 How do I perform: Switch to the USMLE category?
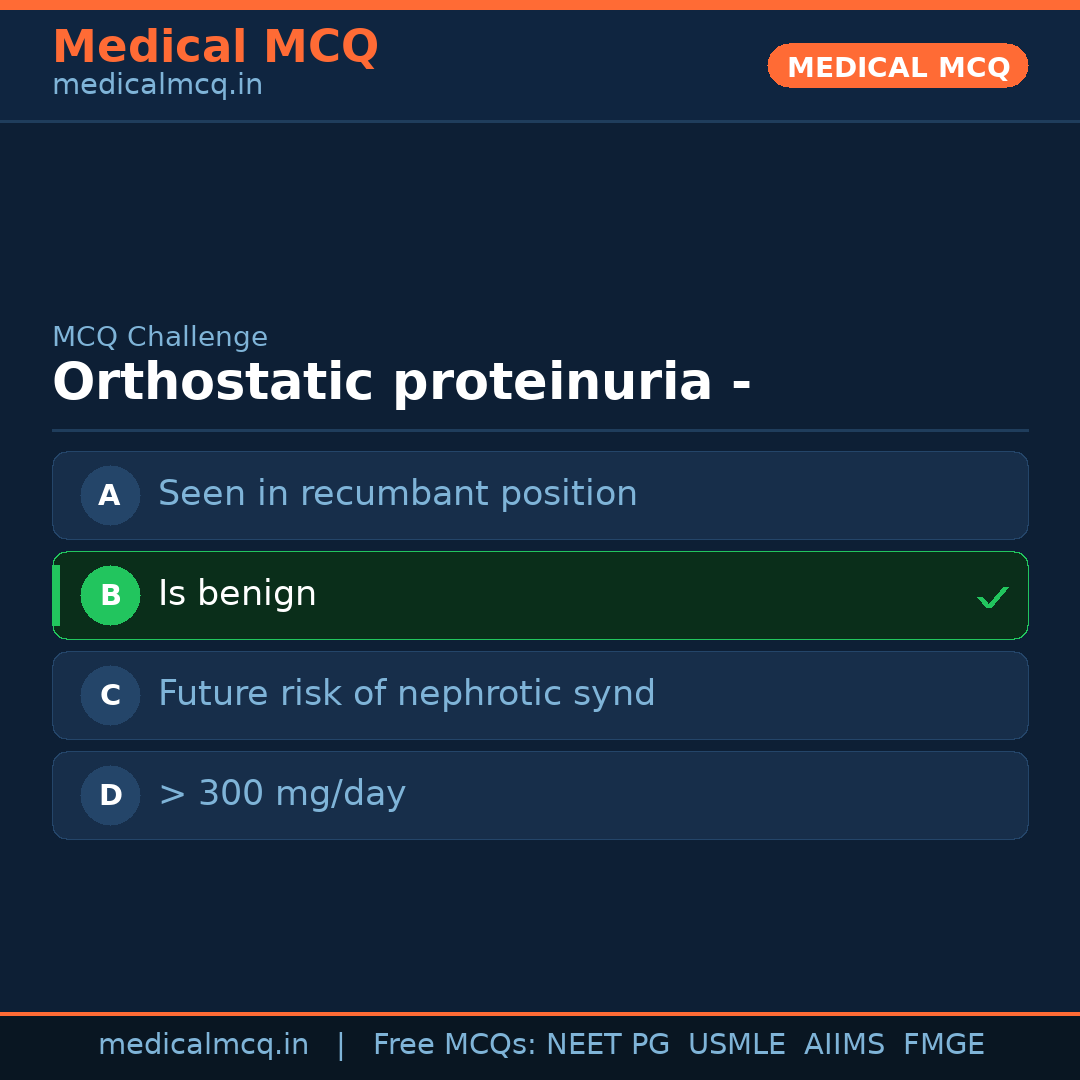(x=737, y=1044)
